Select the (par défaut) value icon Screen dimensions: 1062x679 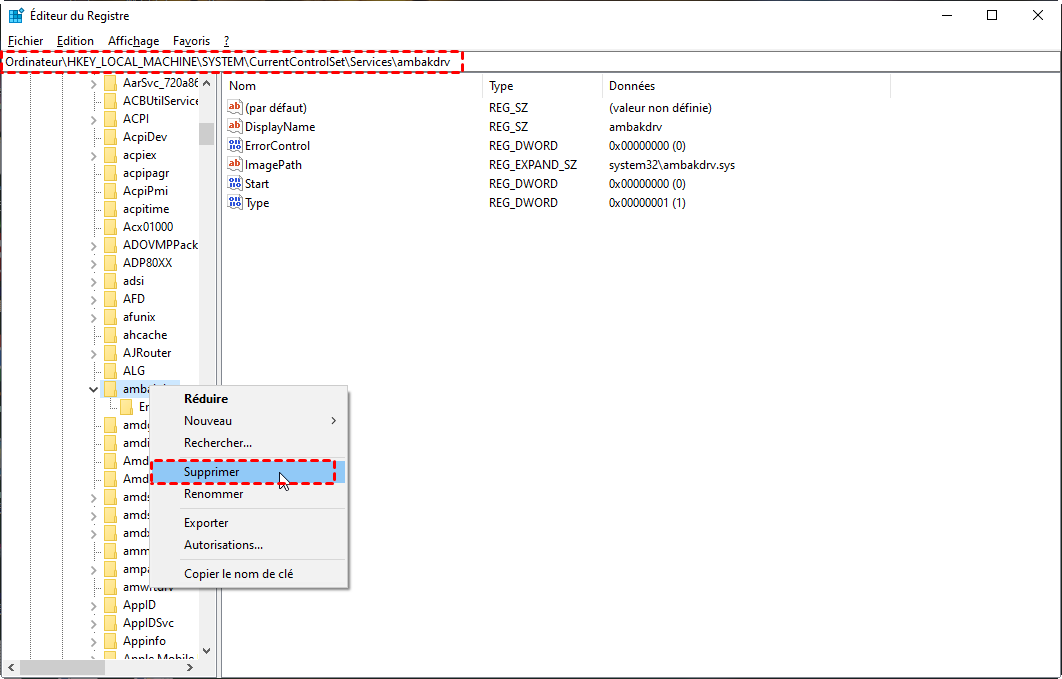click(x=234, y=108)
